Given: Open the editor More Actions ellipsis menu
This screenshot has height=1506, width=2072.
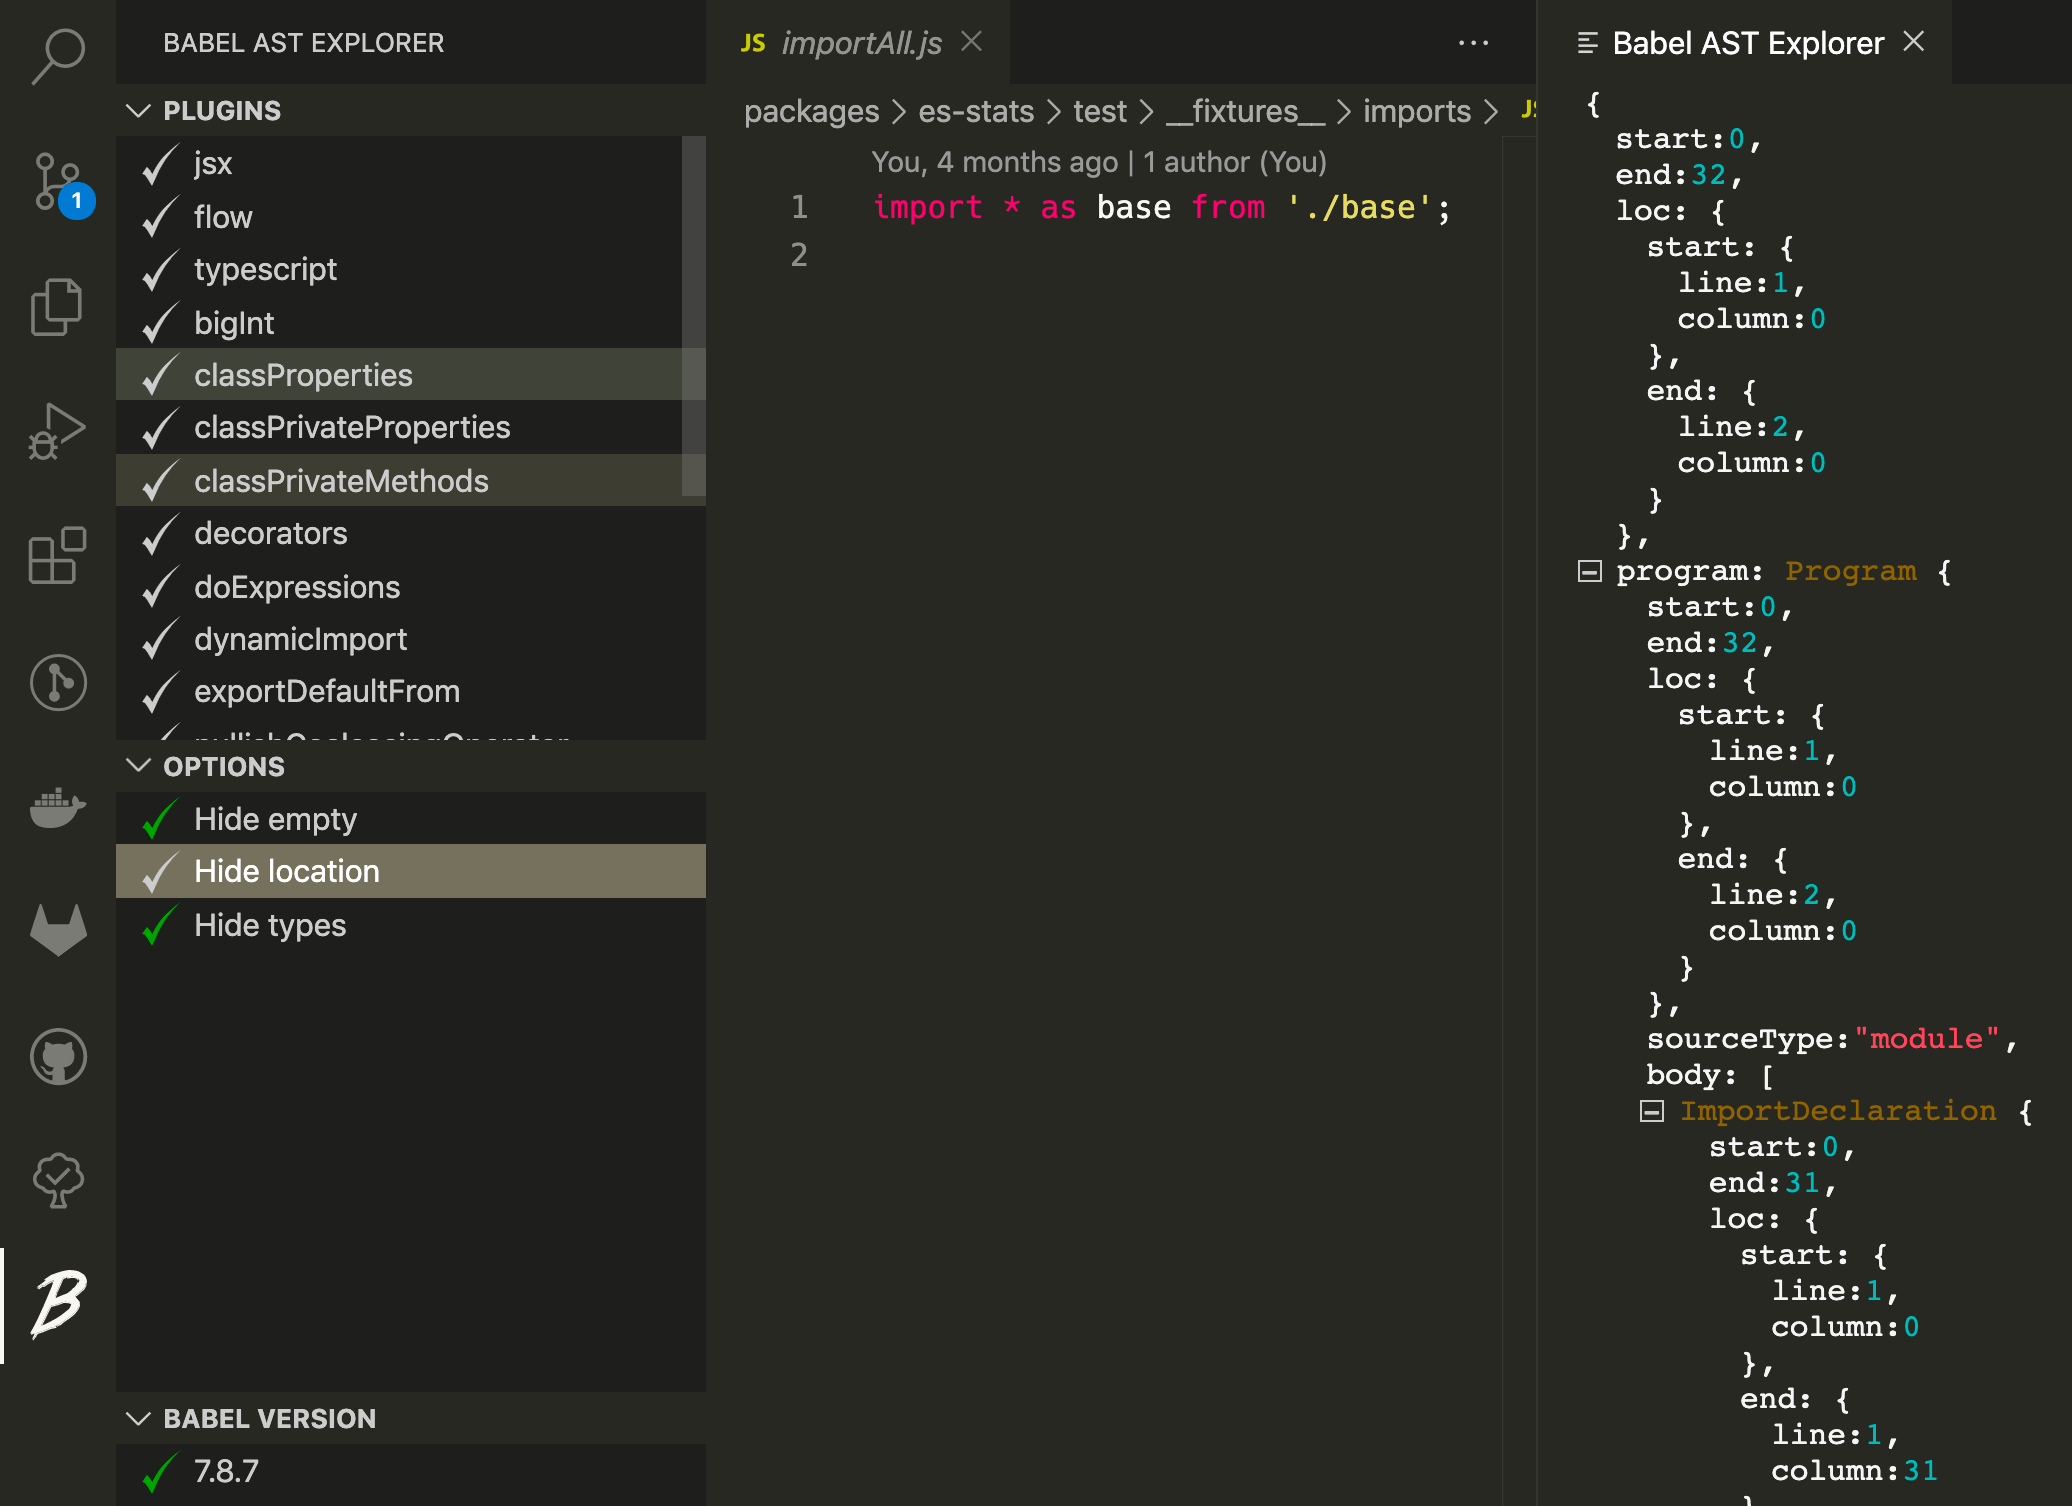Looking at the screenshot, I should point(1473,43).
